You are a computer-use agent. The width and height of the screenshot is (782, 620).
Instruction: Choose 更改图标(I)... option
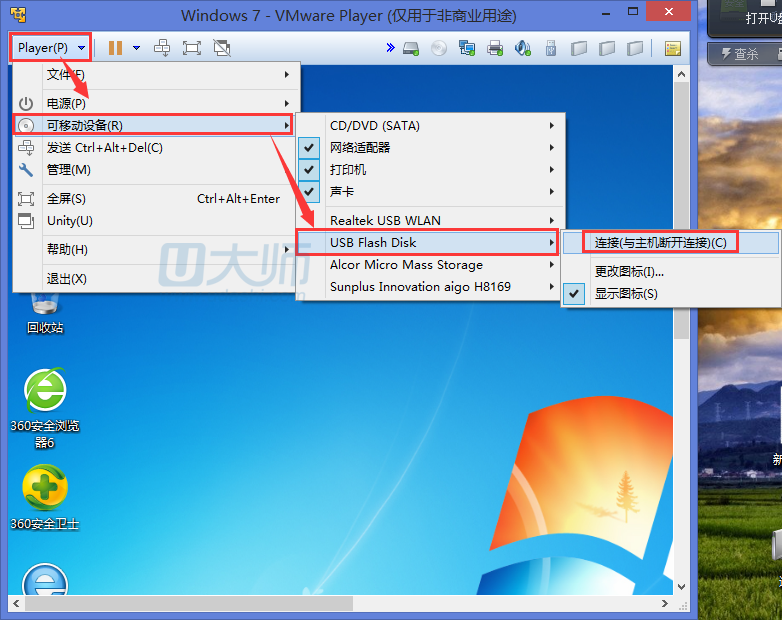tap(671, 272)
